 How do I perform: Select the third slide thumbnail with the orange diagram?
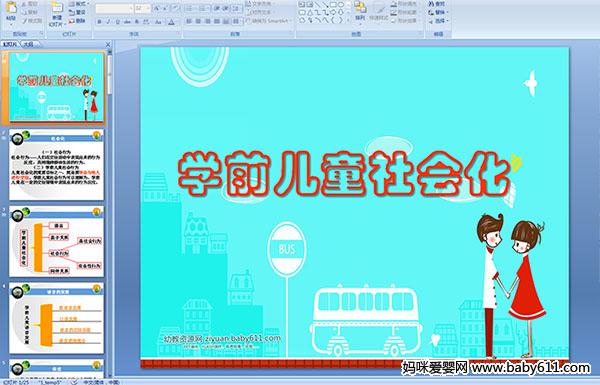pyautogui.click(x=56, y=242)
